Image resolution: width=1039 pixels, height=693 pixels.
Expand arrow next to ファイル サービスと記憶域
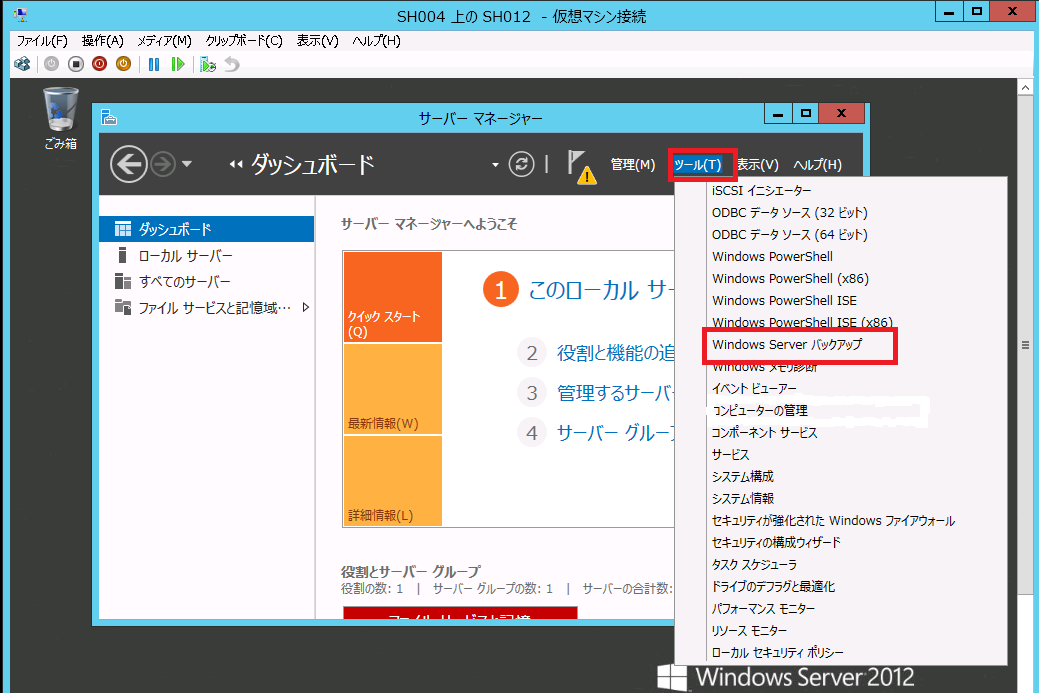pyautogui.click(x=305, y=307)
